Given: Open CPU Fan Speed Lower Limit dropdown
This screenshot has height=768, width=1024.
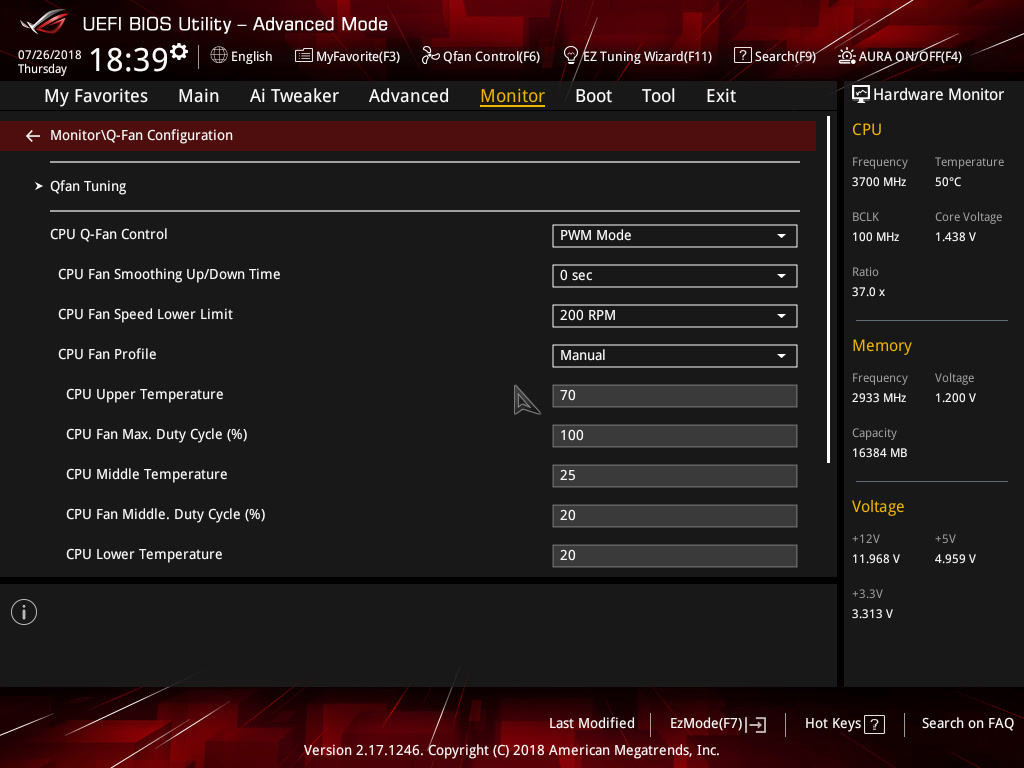Looking at the screenshot, I should pyautogui.click(x=675, y=315).
